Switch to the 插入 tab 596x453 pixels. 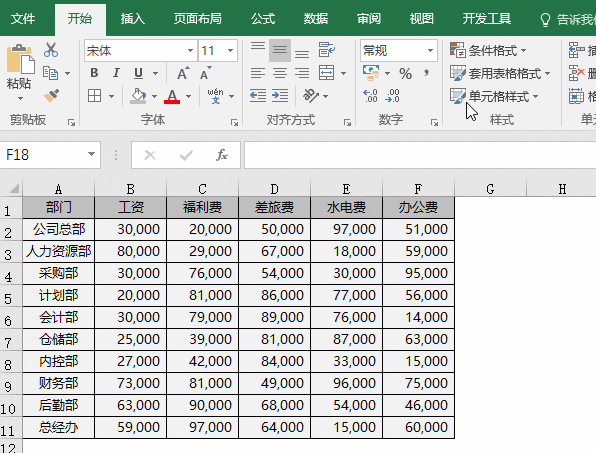pyautogui.click(x=133, y=19)
